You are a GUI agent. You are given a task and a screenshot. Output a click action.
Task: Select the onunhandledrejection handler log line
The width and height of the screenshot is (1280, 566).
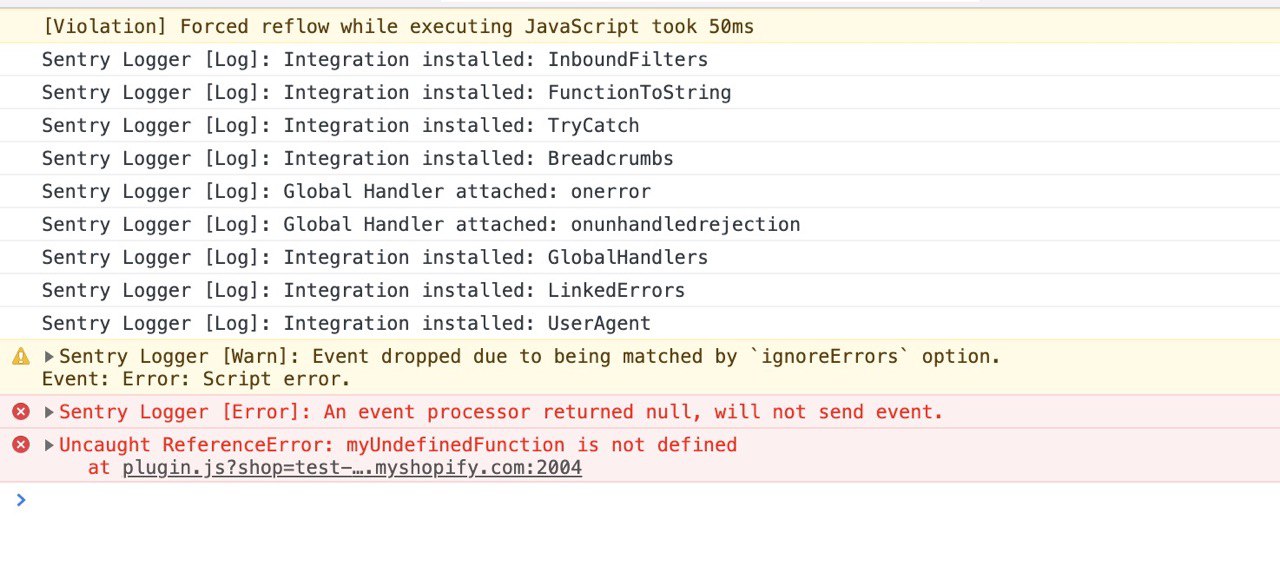click(x=640, y=225)
